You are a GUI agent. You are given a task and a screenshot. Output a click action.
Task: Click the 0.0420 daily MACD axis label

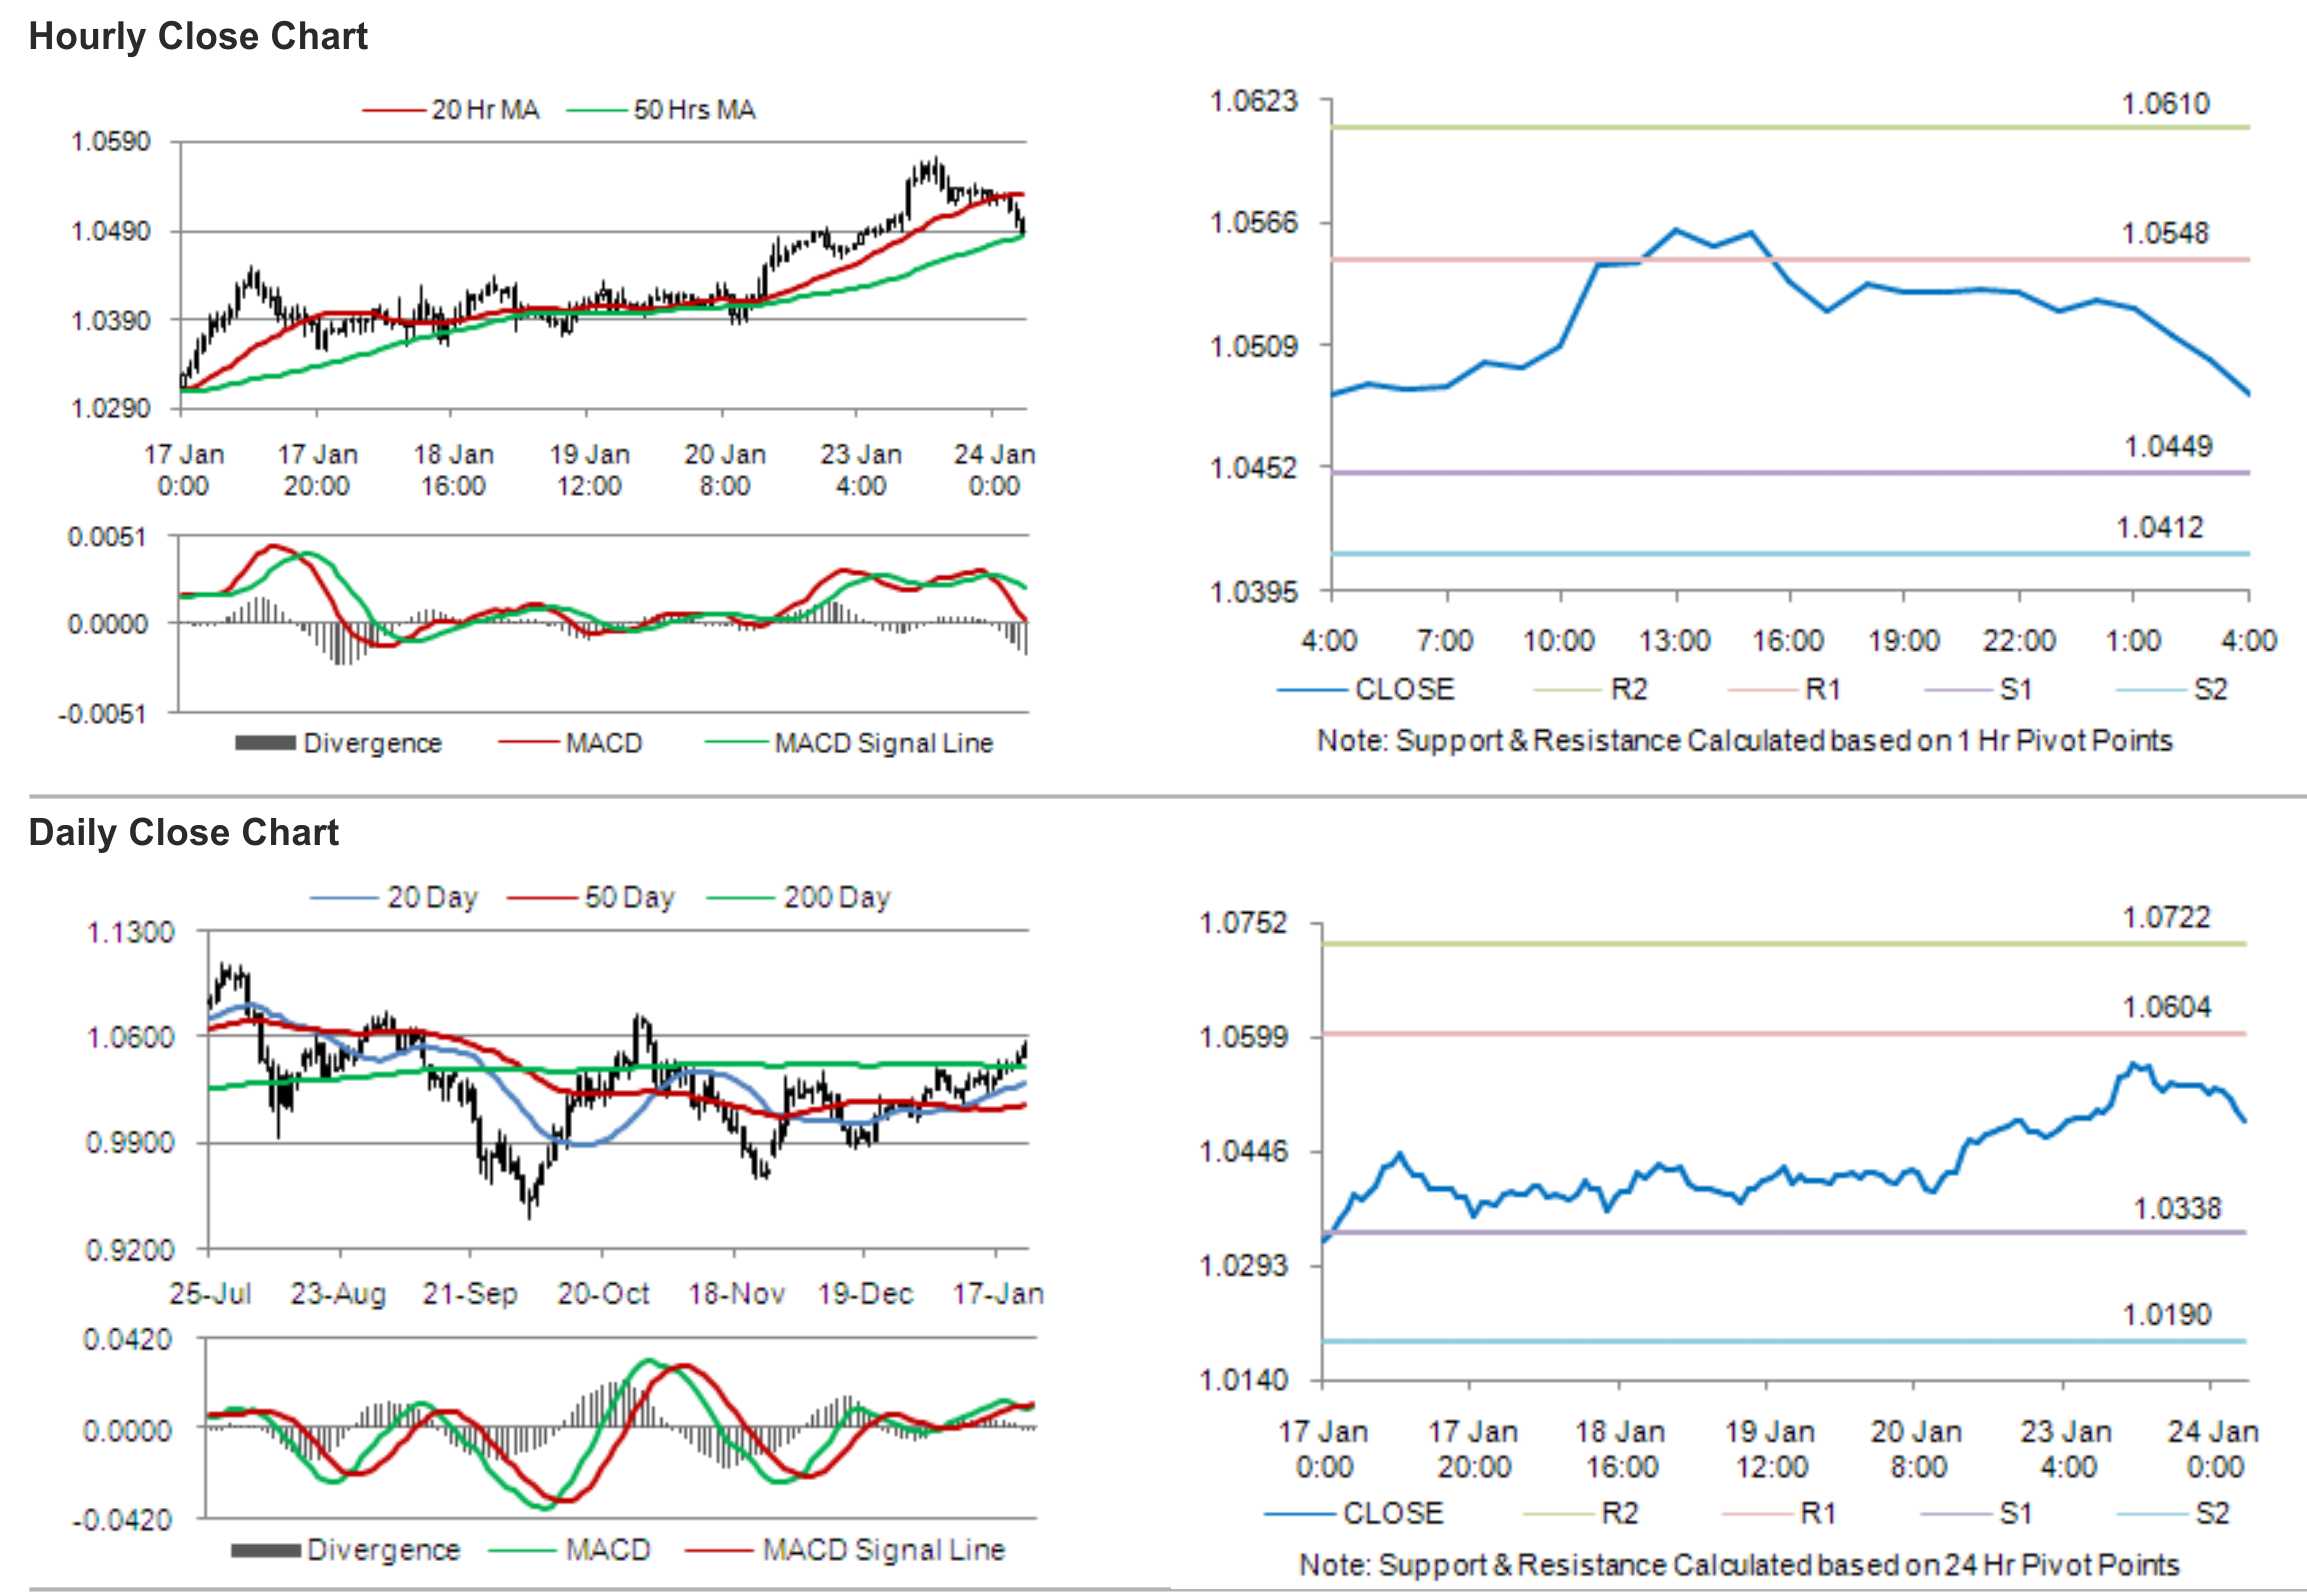128,1340
